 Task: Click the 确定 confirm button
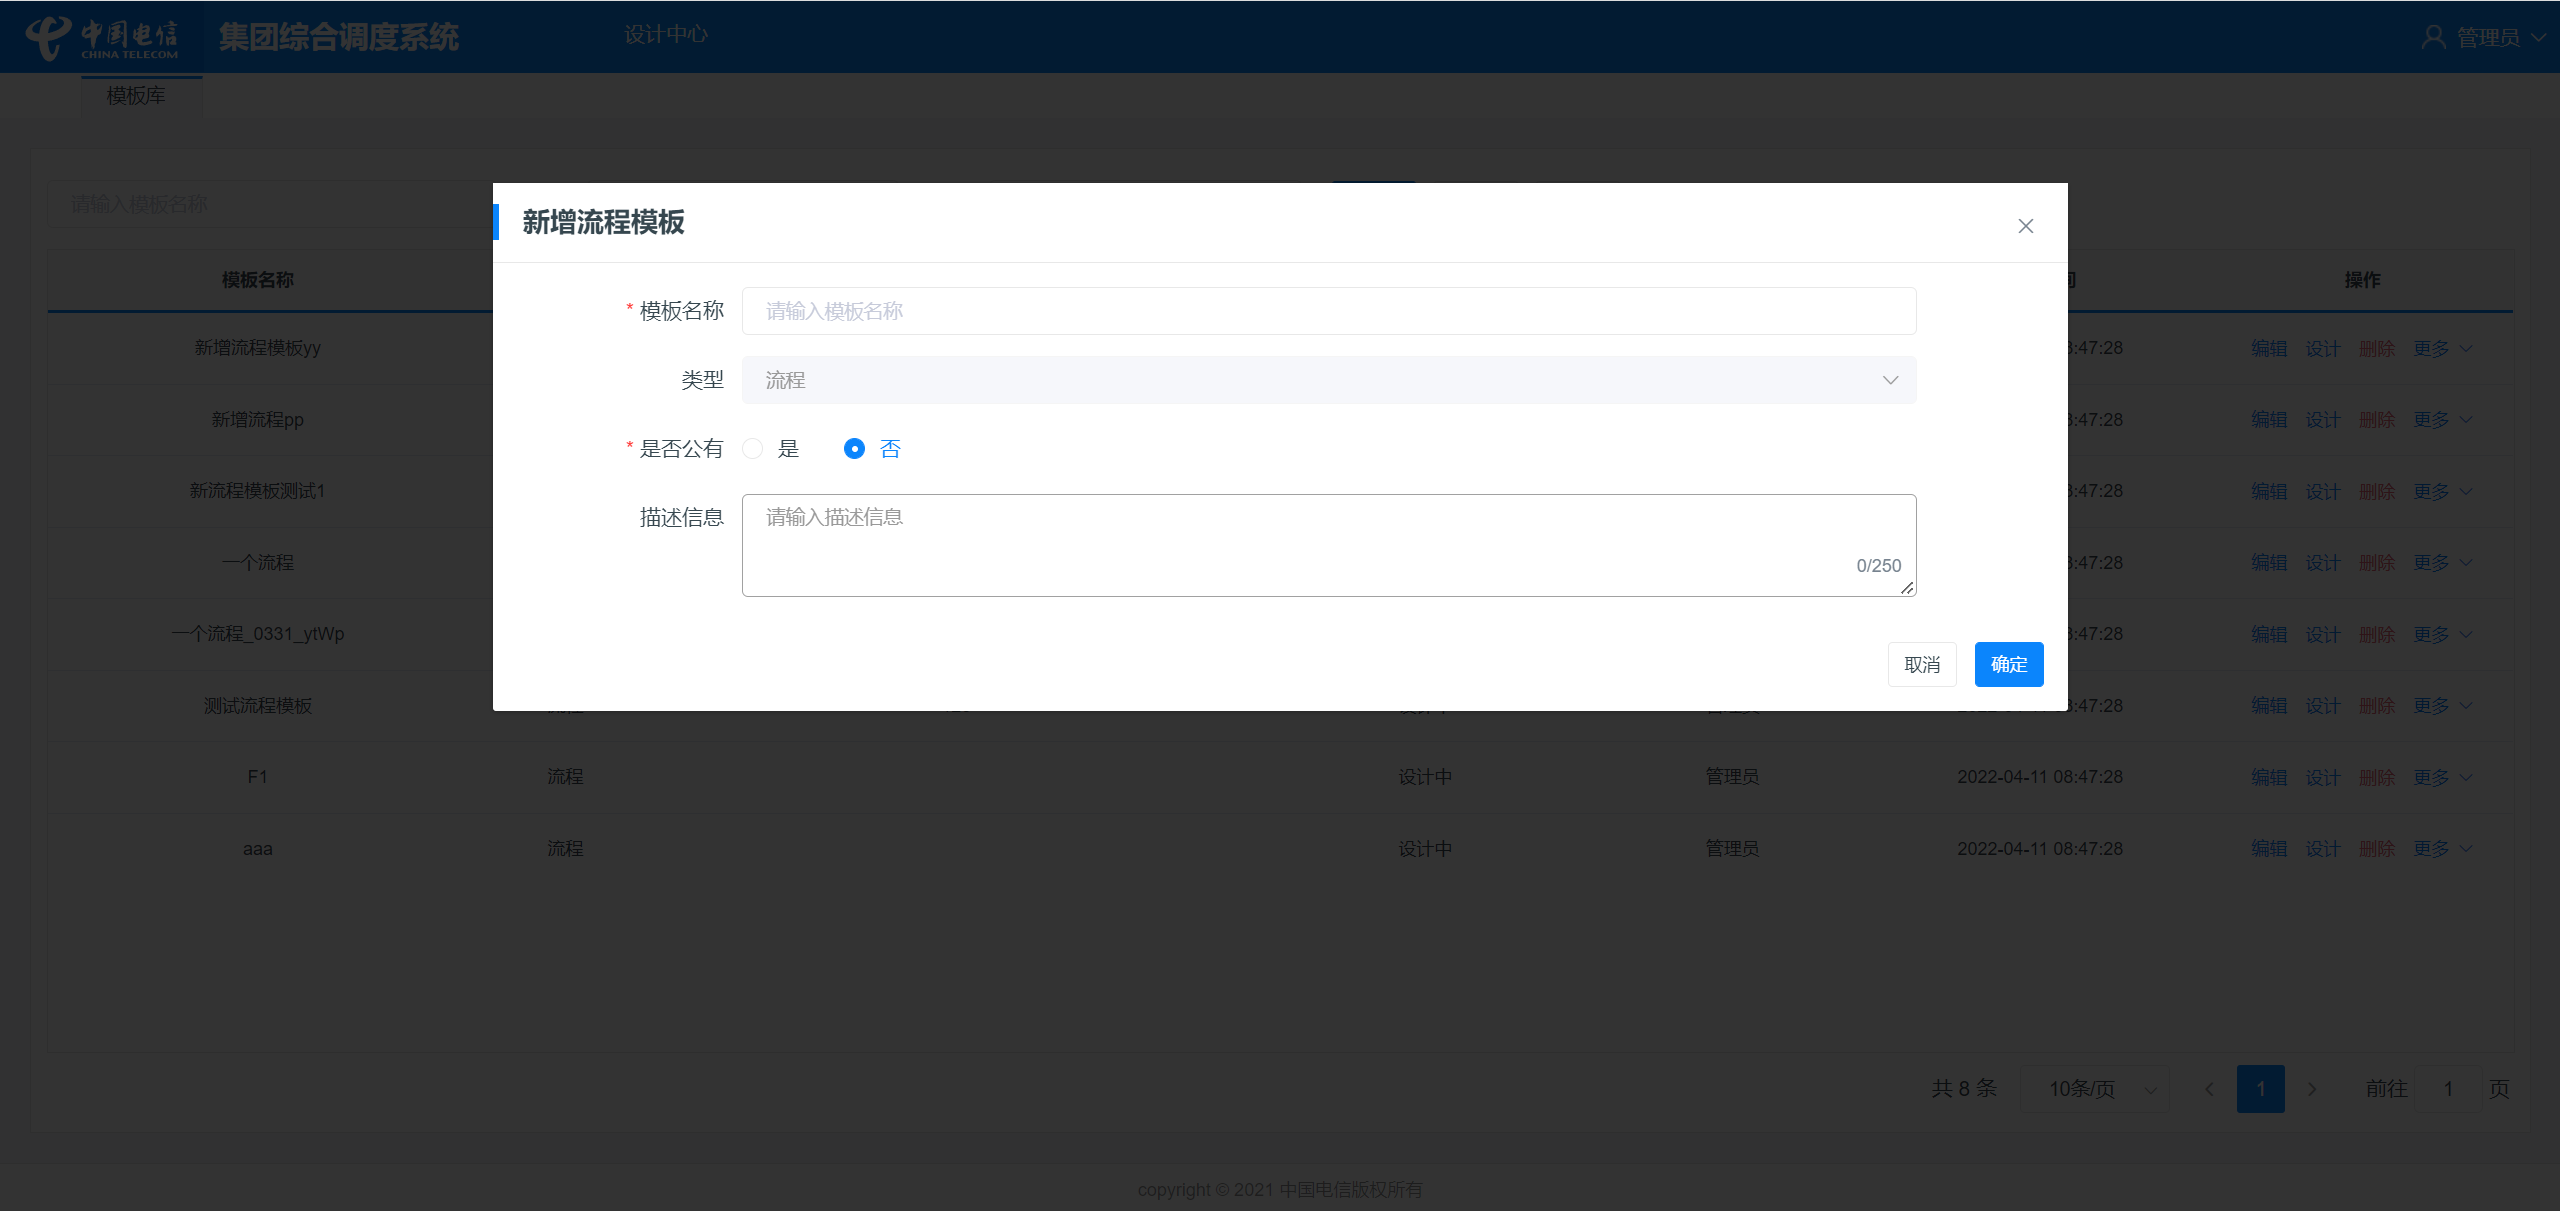[2008, 665]
